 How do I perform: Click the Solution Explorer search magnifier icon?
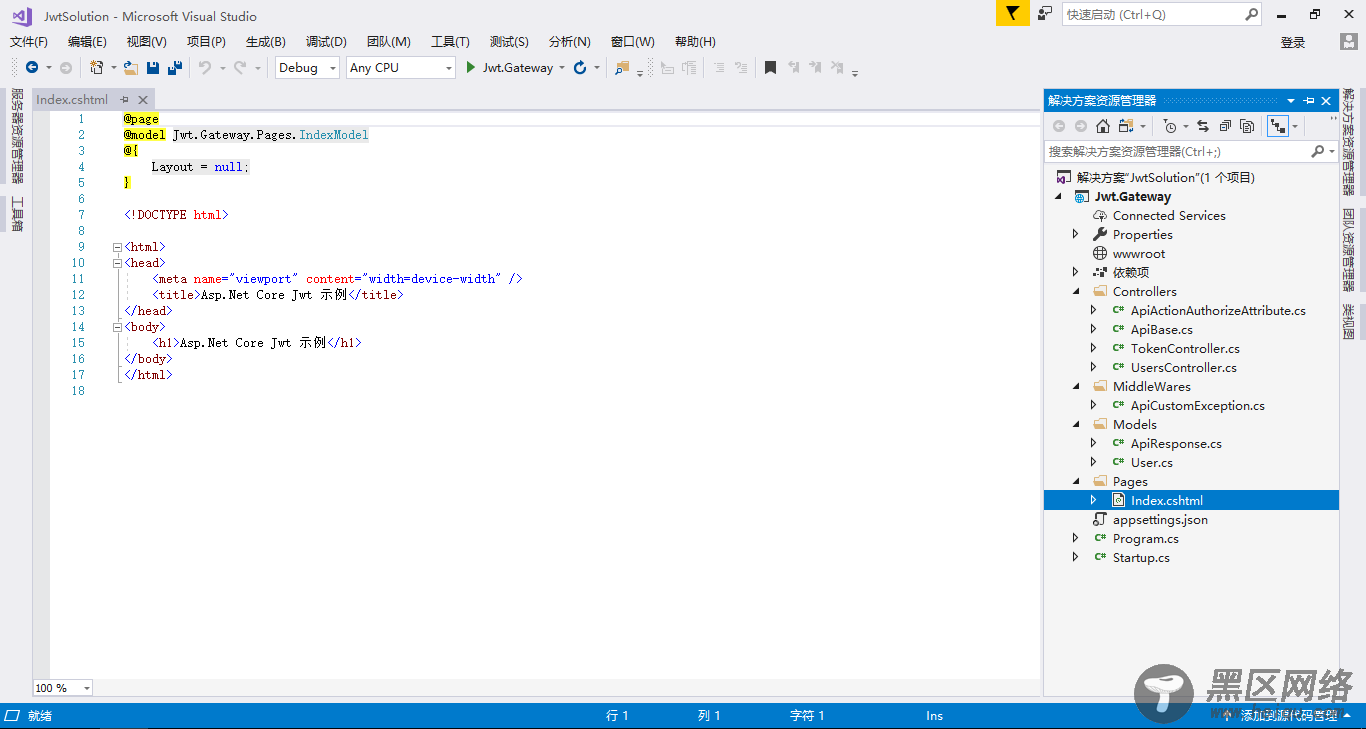tap(1318, 151)
